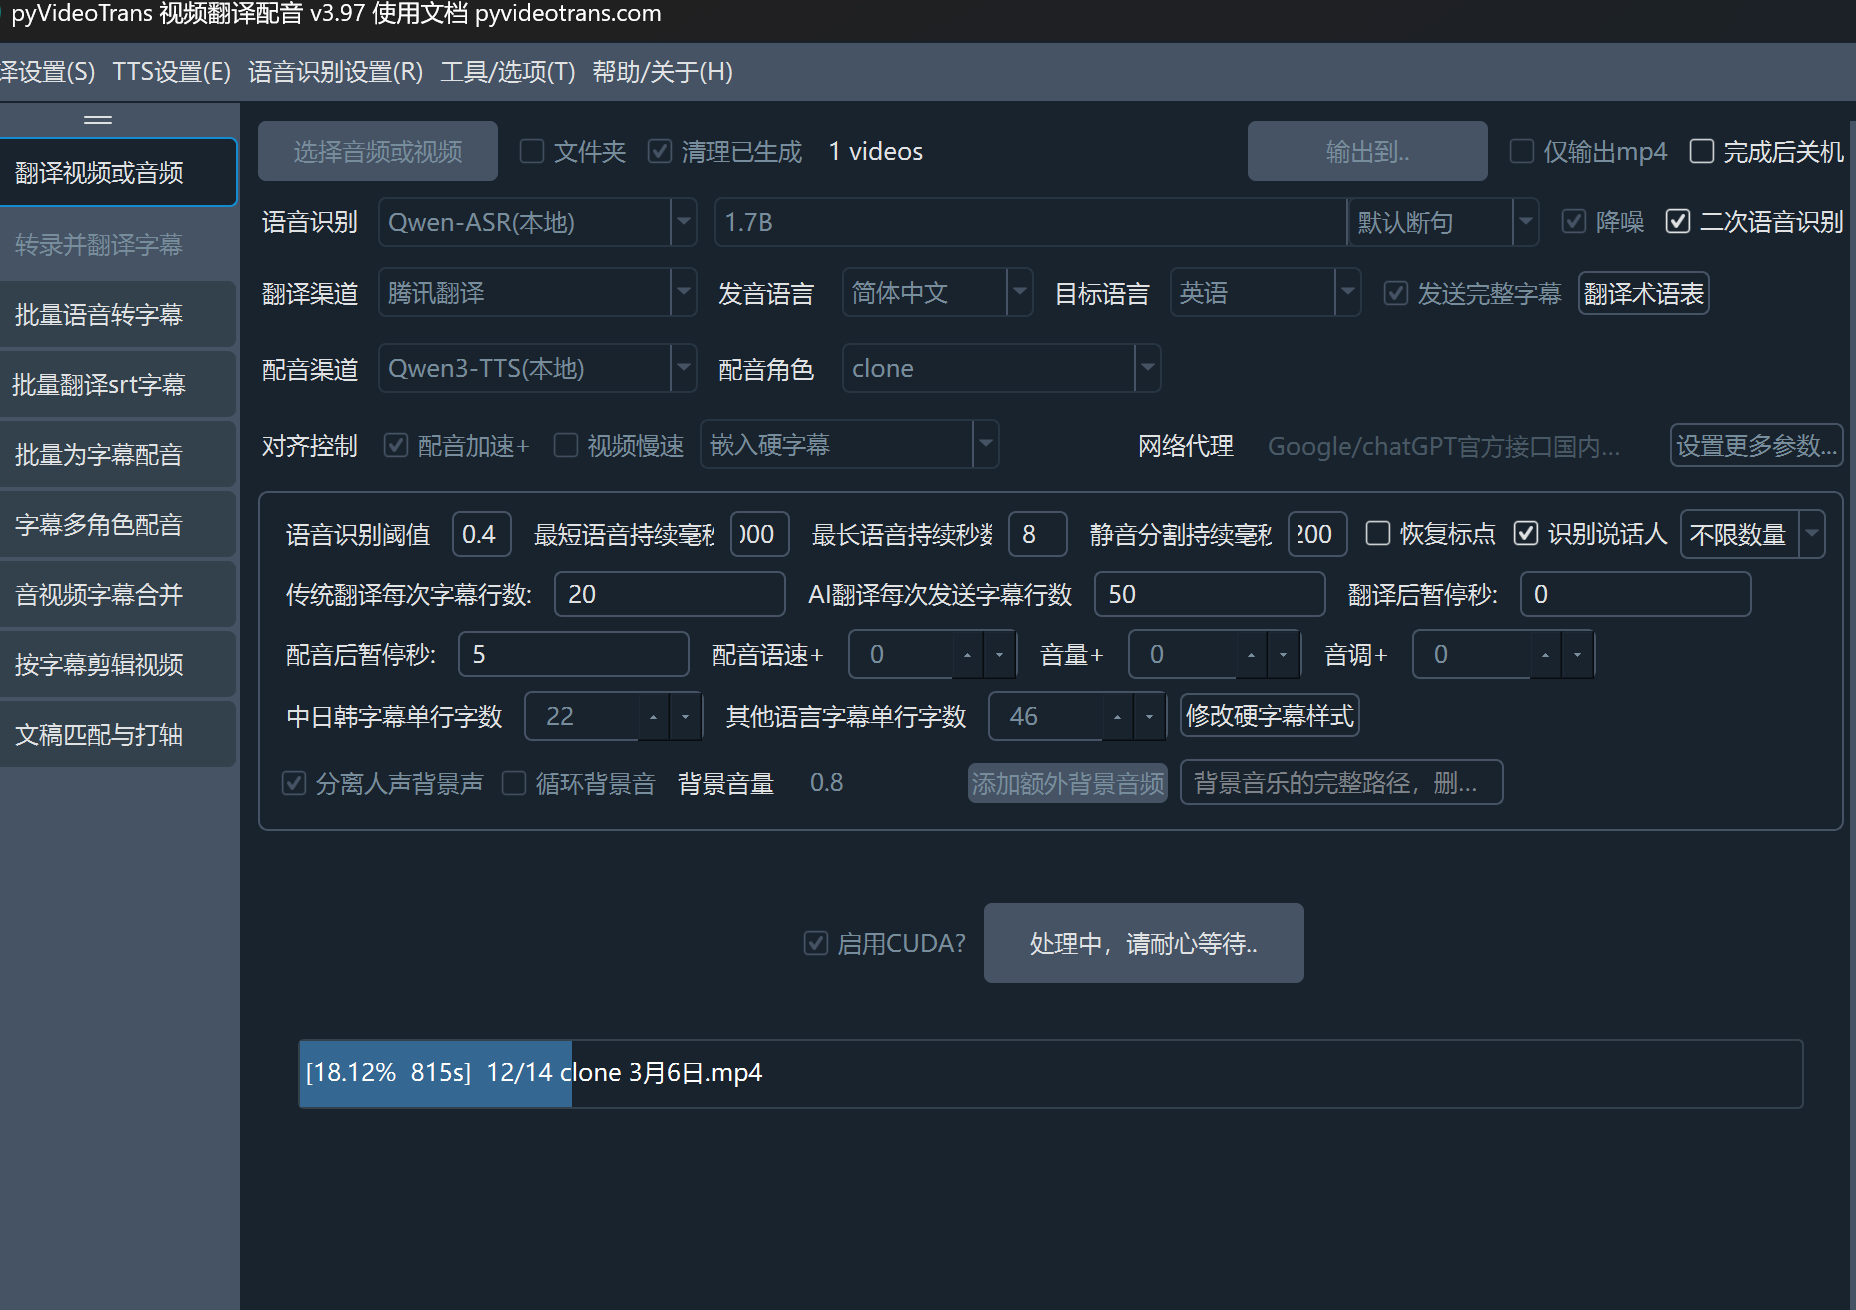The image size is (1856, 1310).
Task: Click the 翻译术语表 button
Action: tap(1643, 292)
